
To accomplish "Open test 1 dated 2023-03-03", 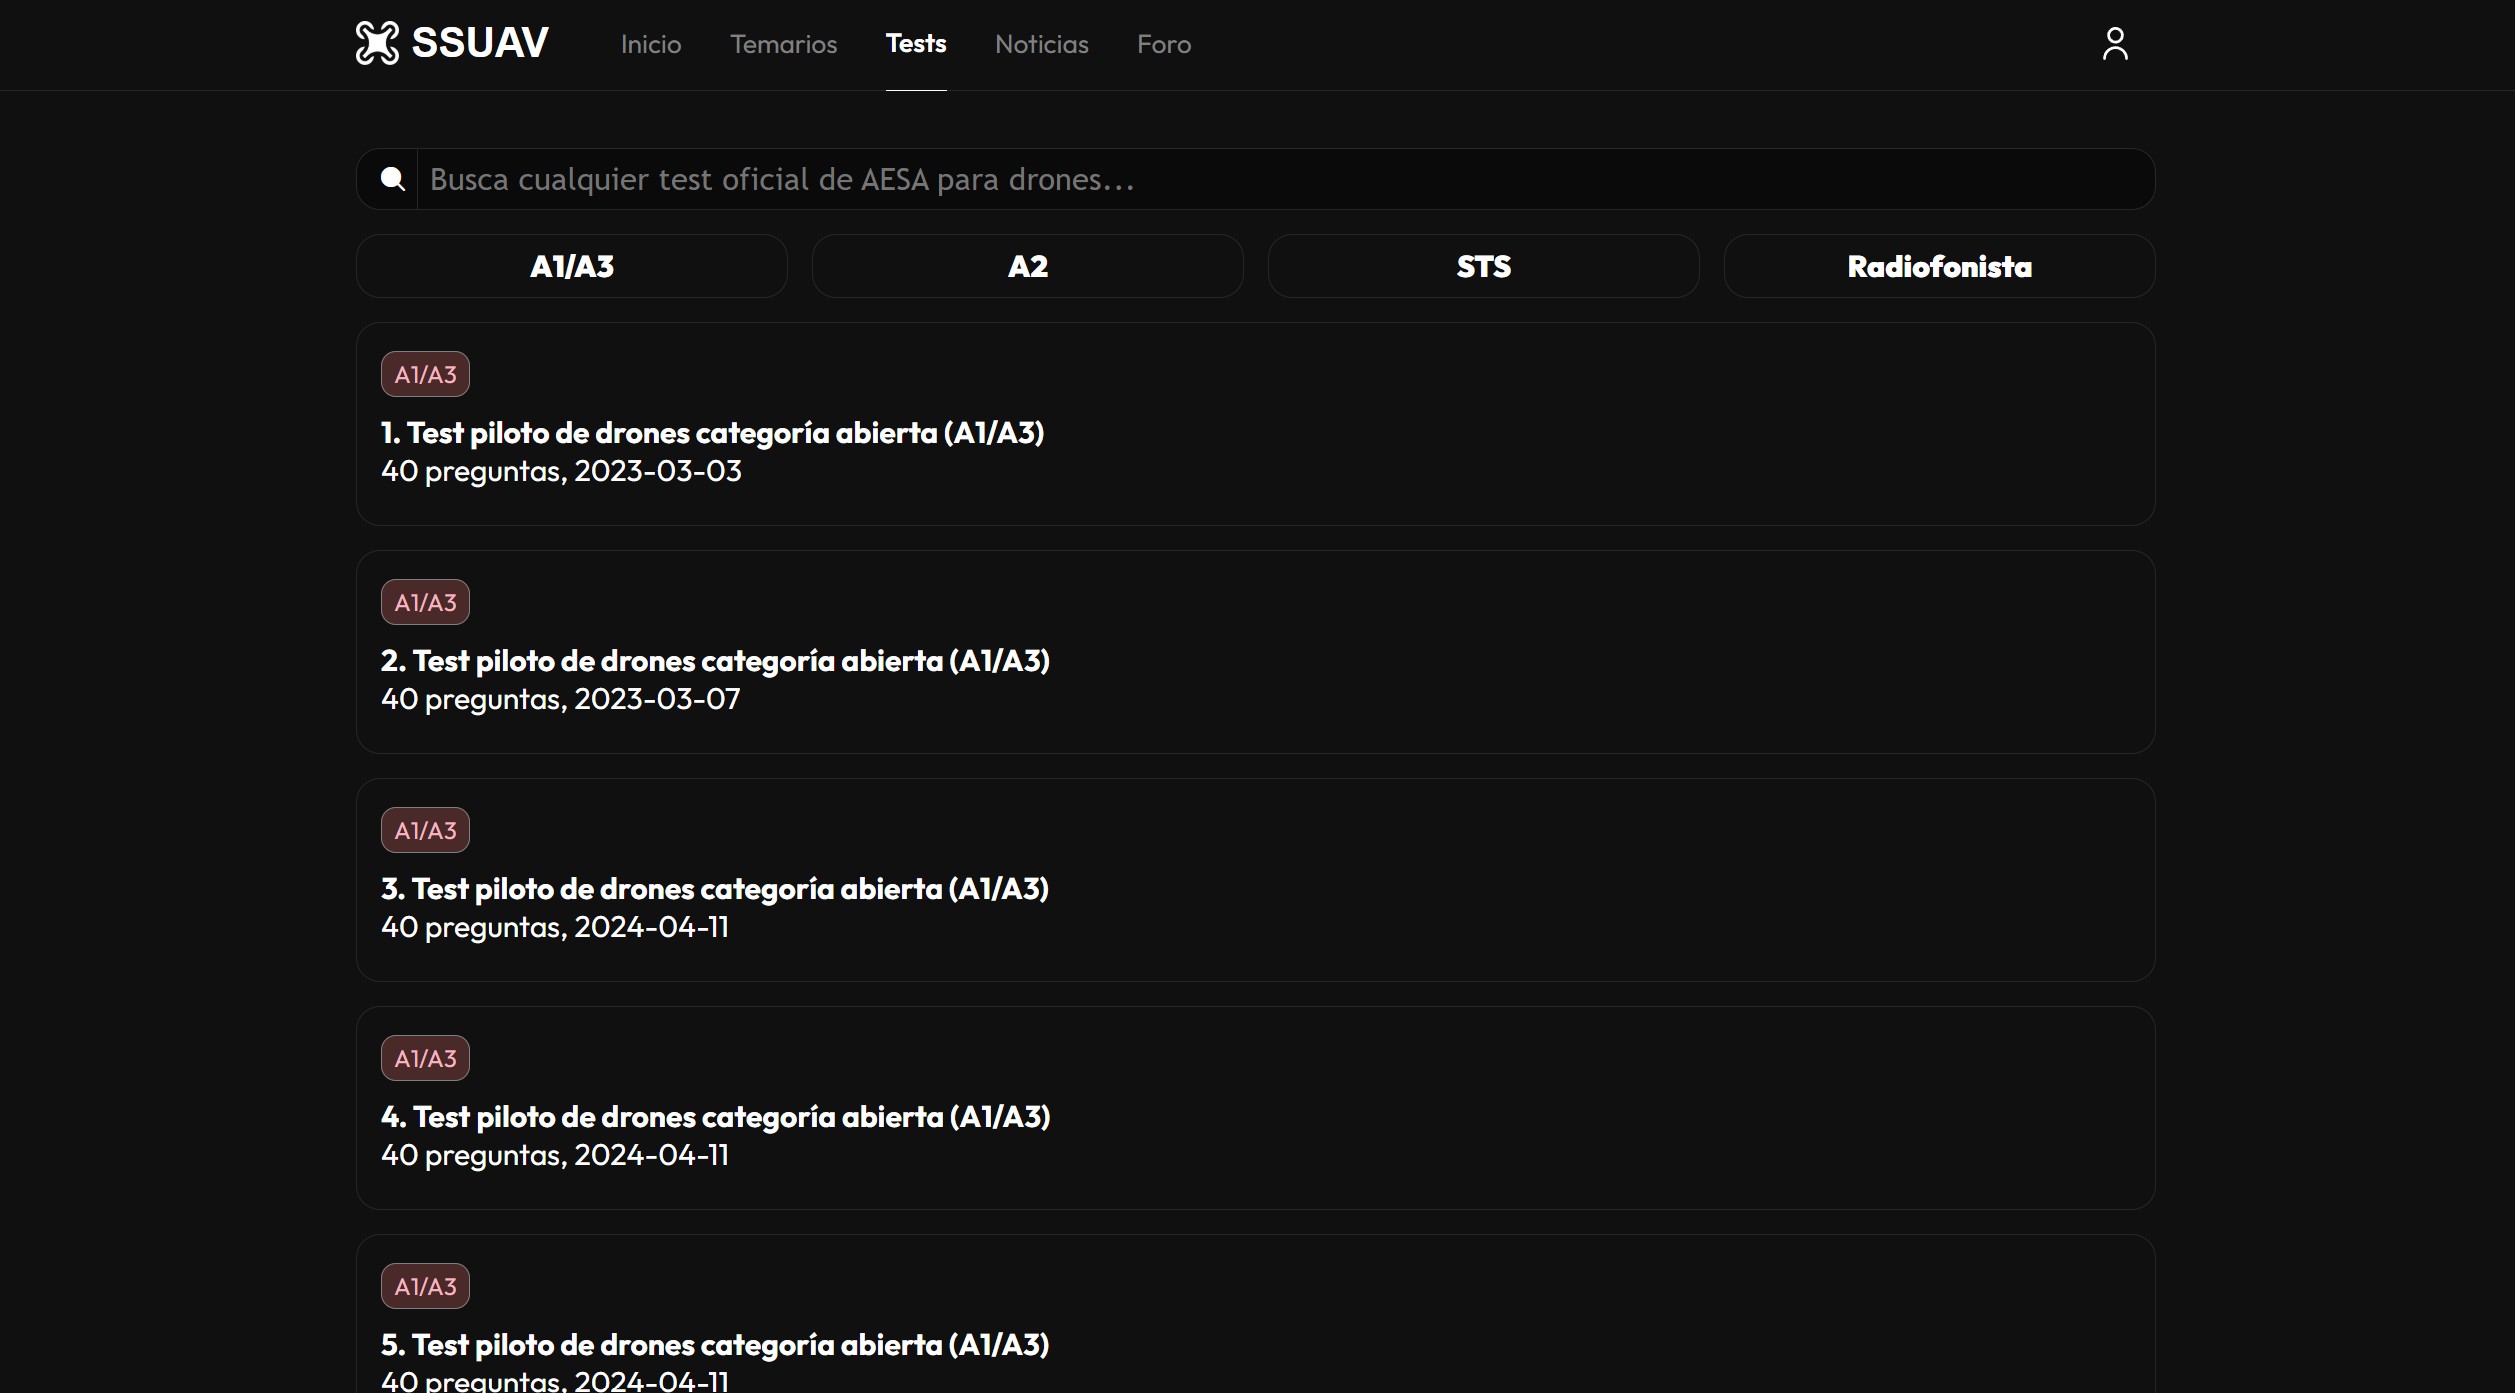I will pos(712,433).
